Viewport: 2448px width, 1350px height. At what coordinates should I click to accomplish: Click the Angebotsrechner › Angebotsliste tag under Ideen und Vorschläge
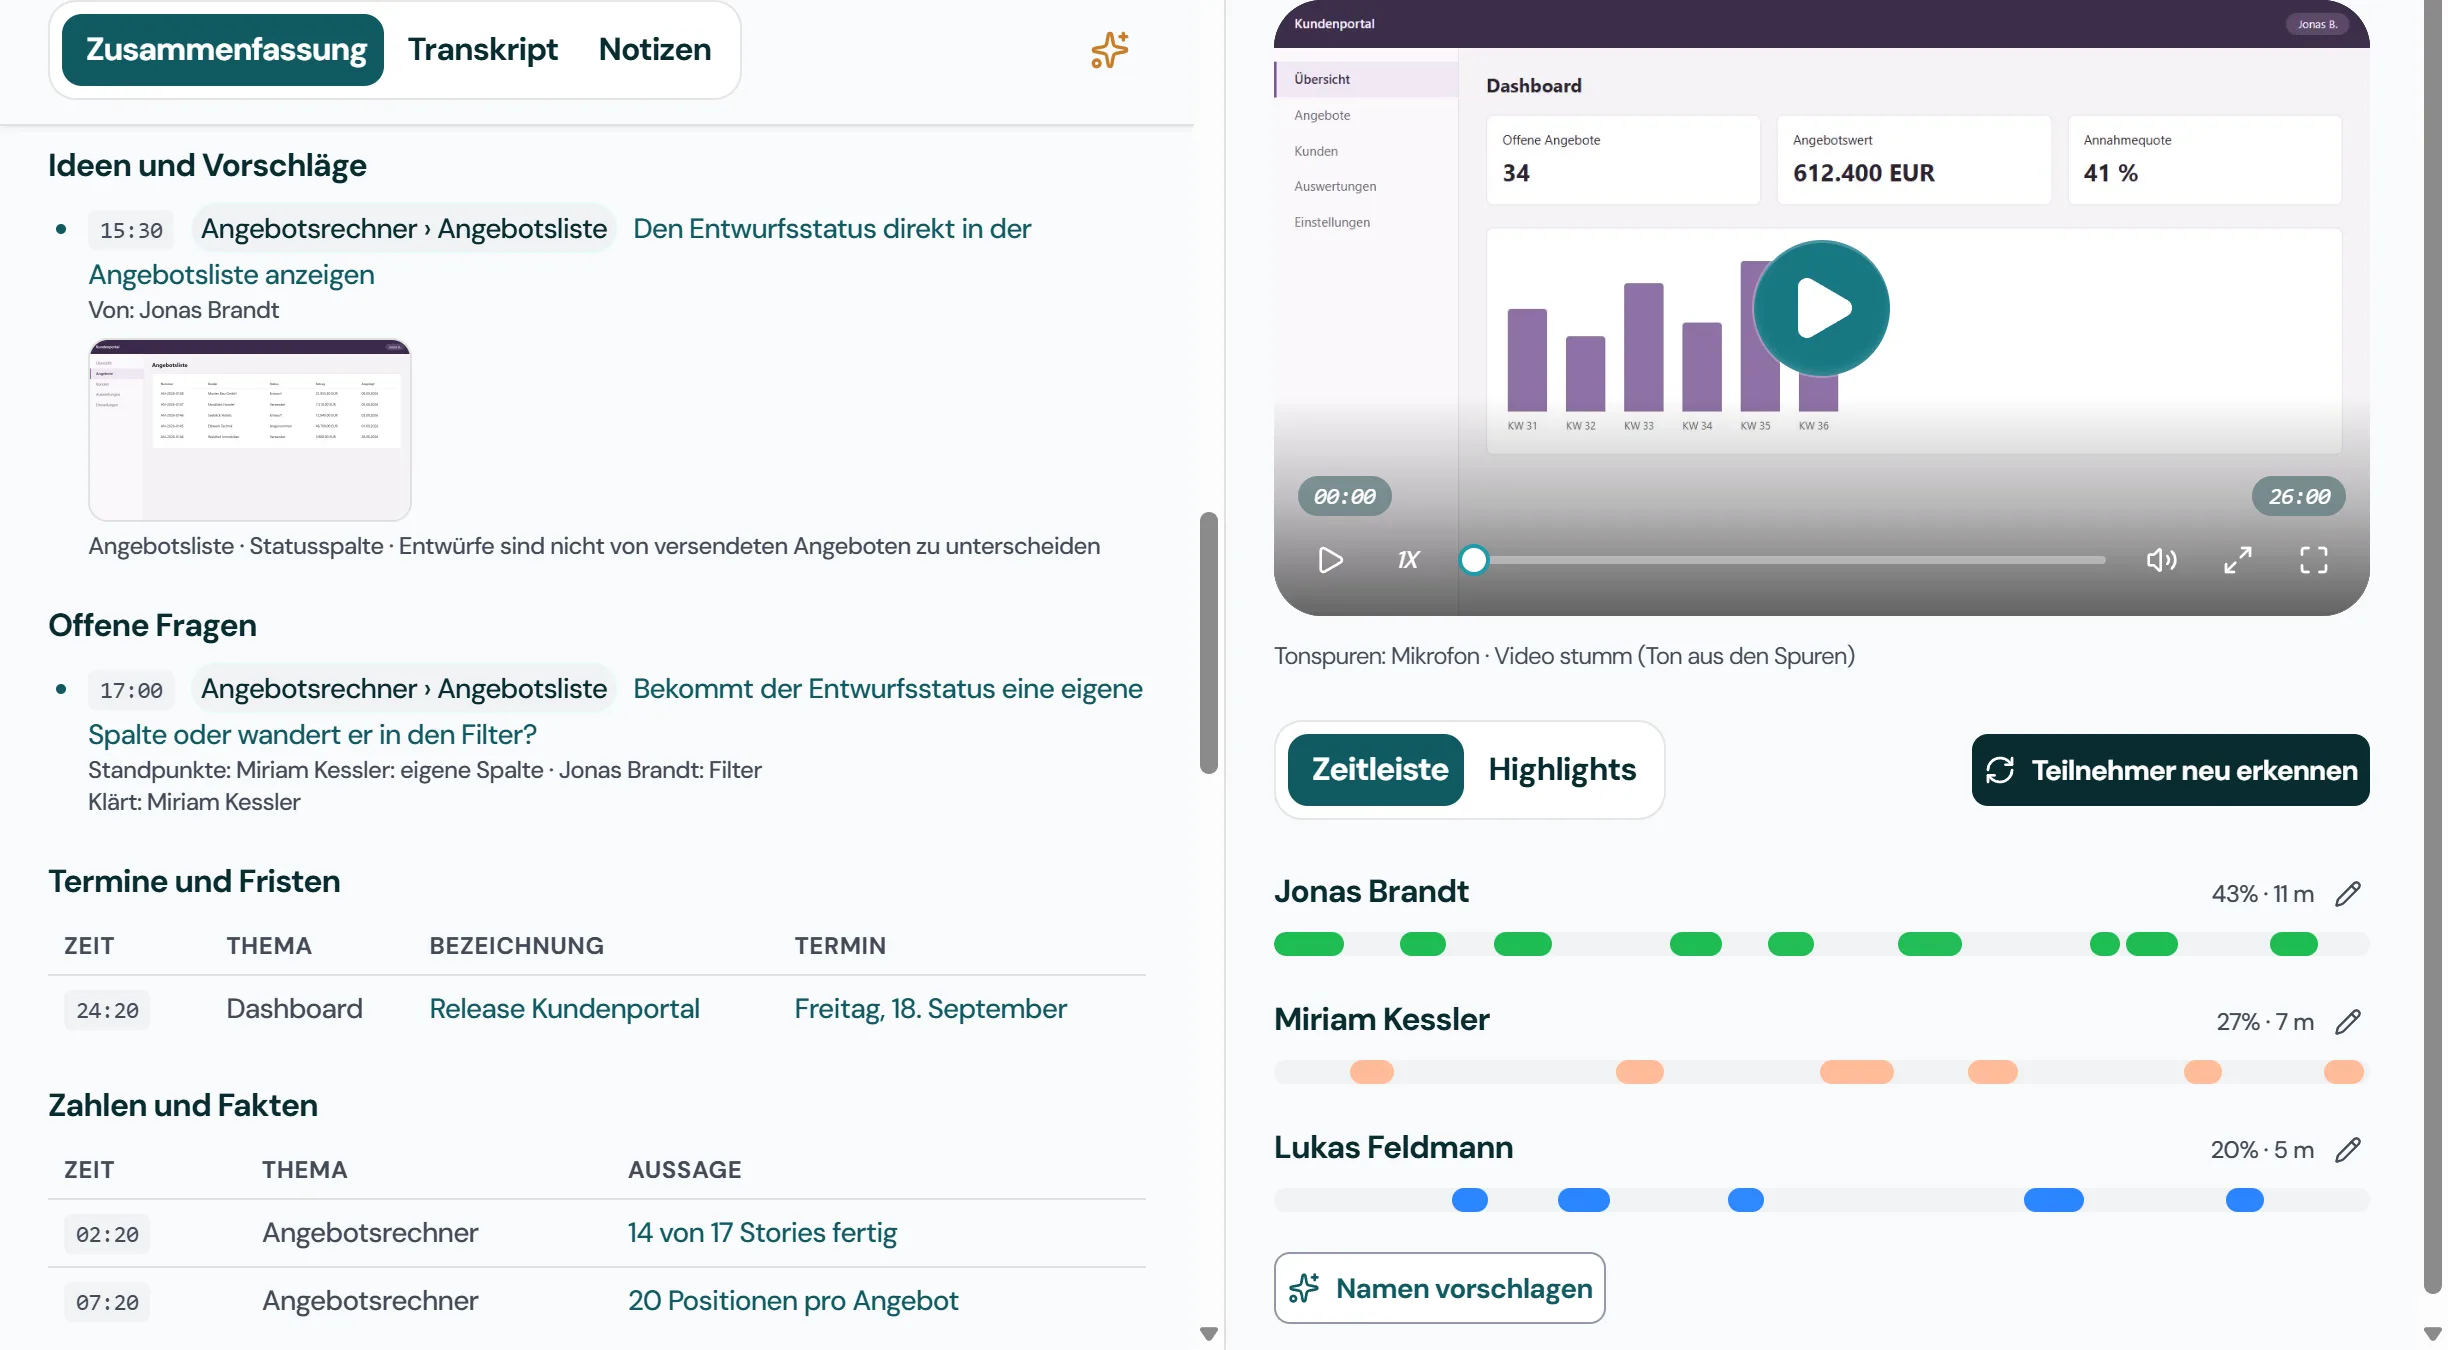[404, 229]
